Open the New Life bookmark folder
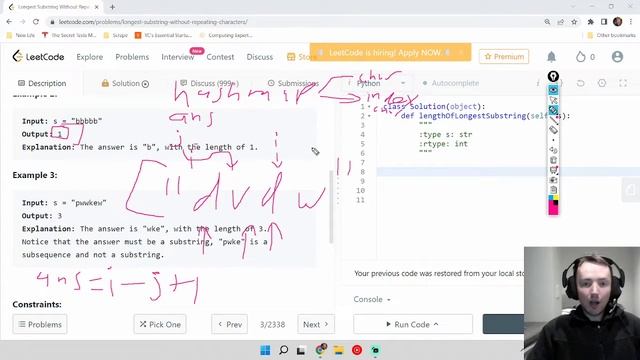 [21, 35]
